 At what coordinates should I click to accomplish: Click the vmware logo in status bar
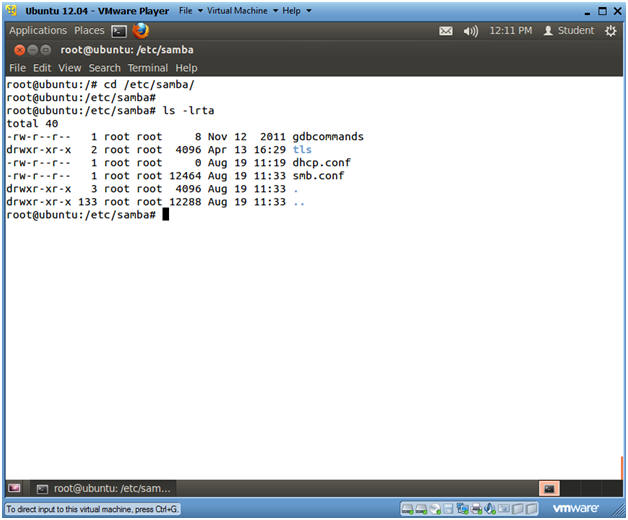coord(576,508)
